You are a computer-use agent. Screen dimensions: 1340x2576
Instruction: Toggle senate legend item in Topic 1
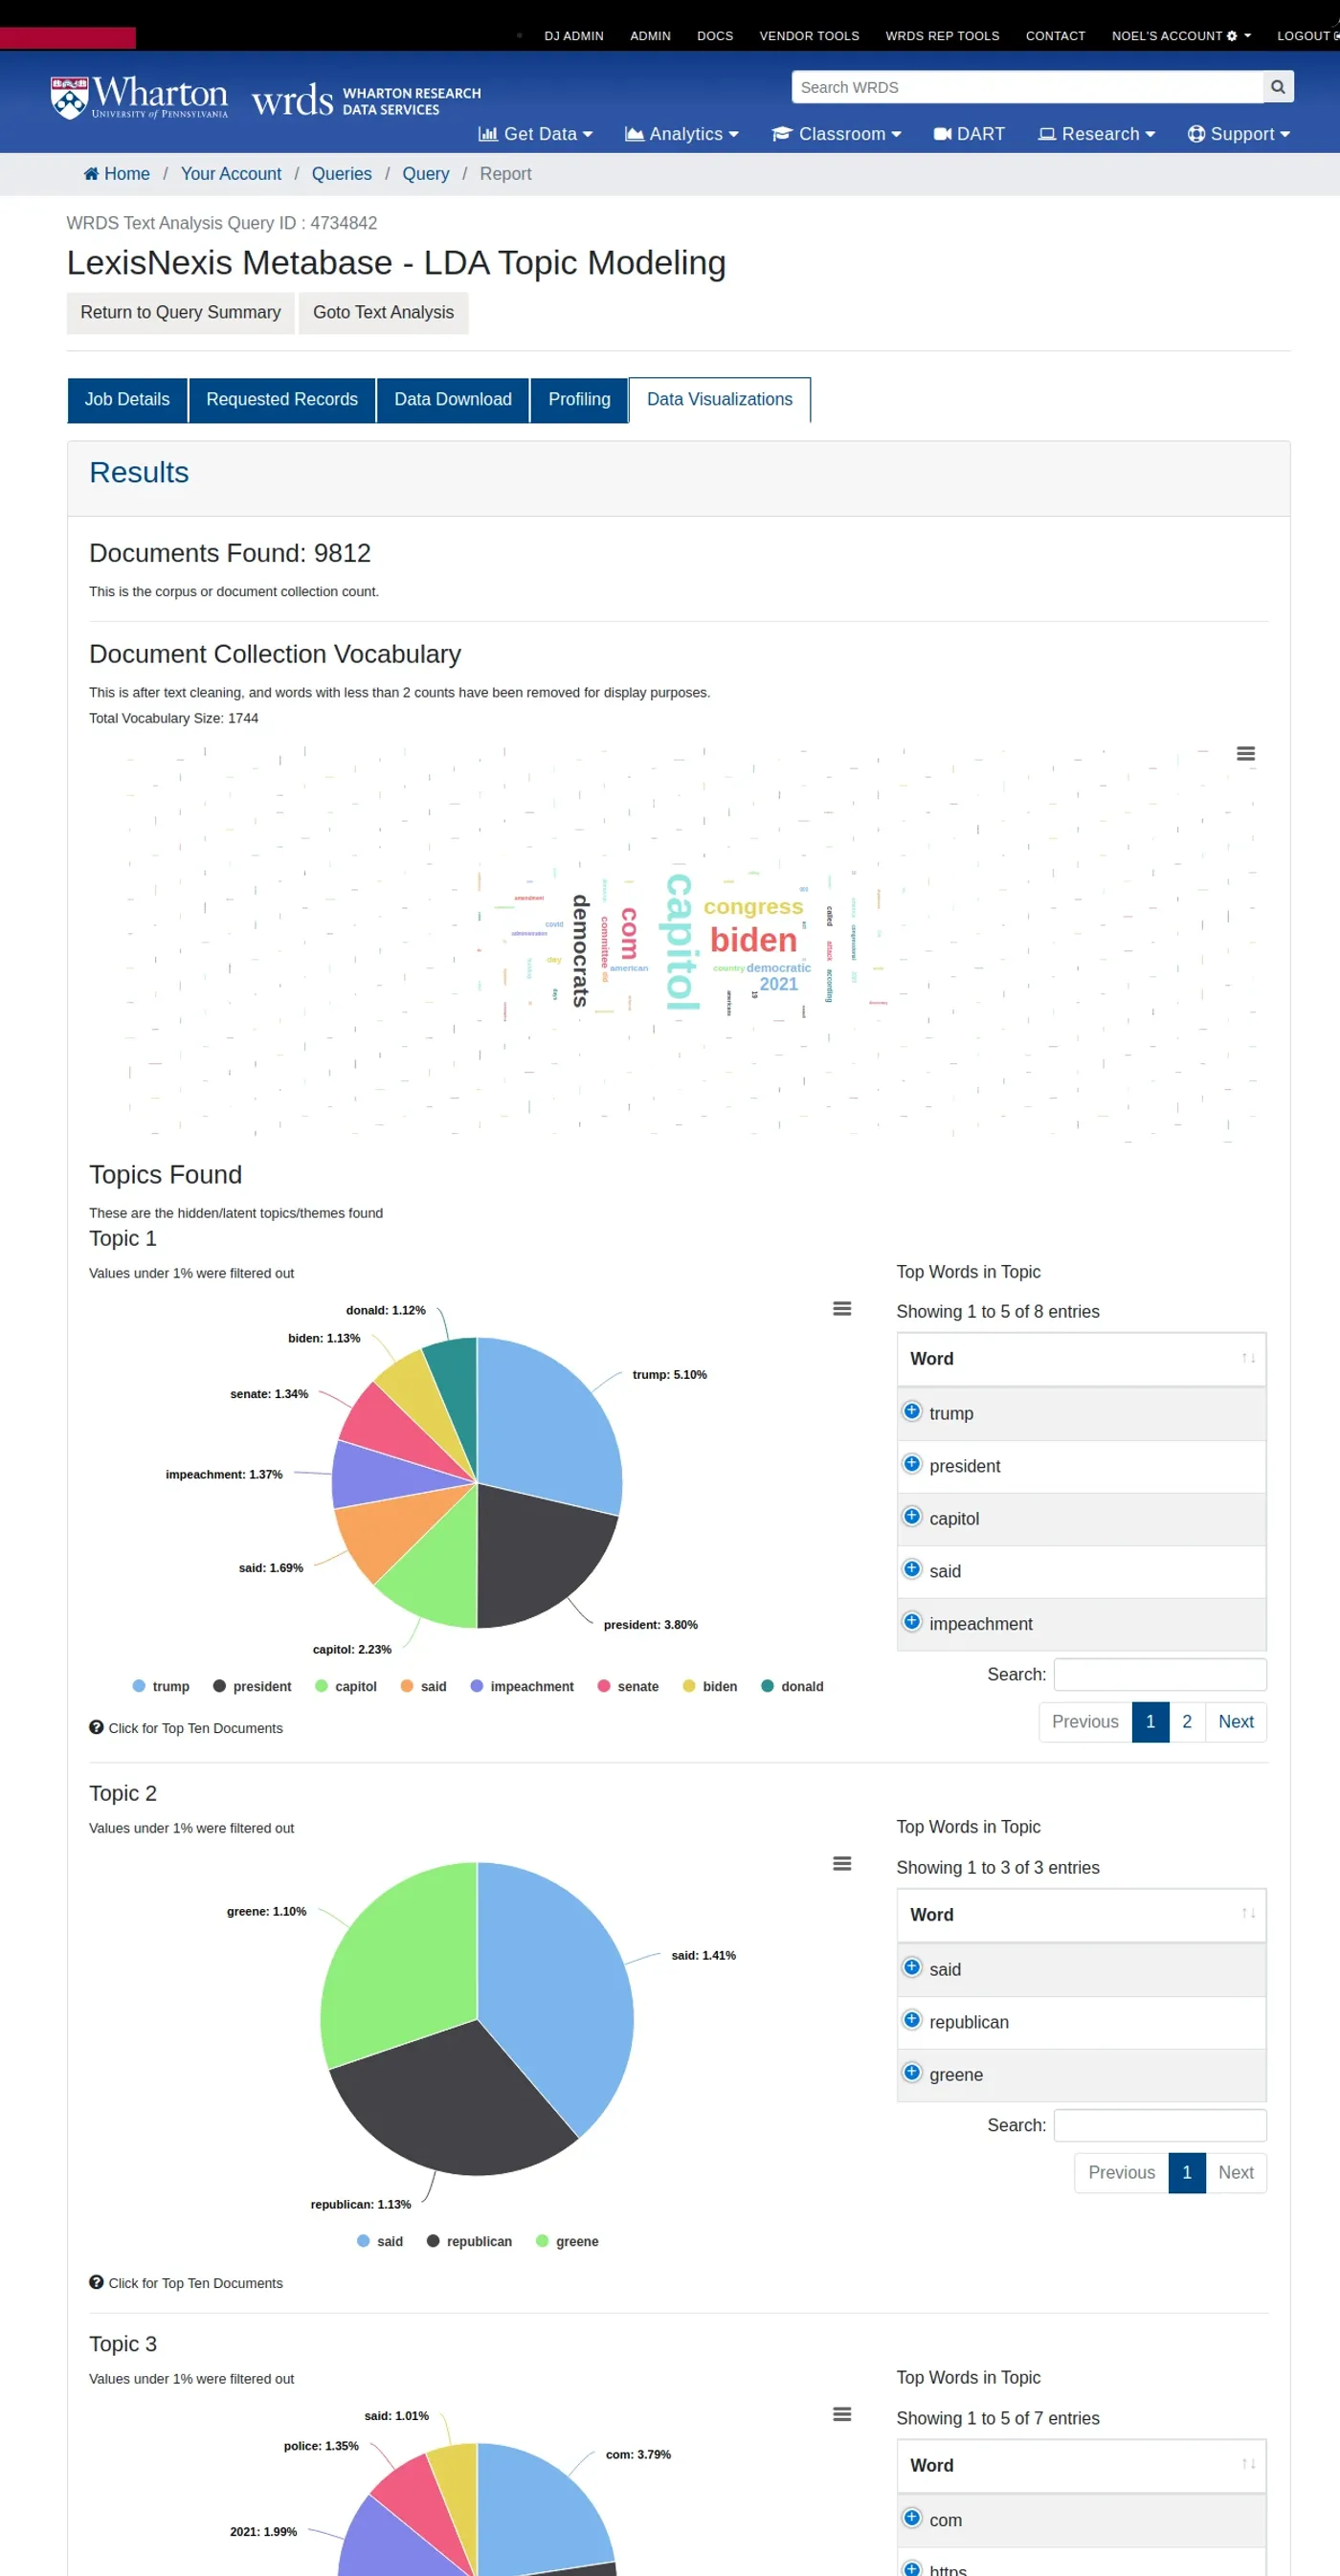click(628, 1686)
